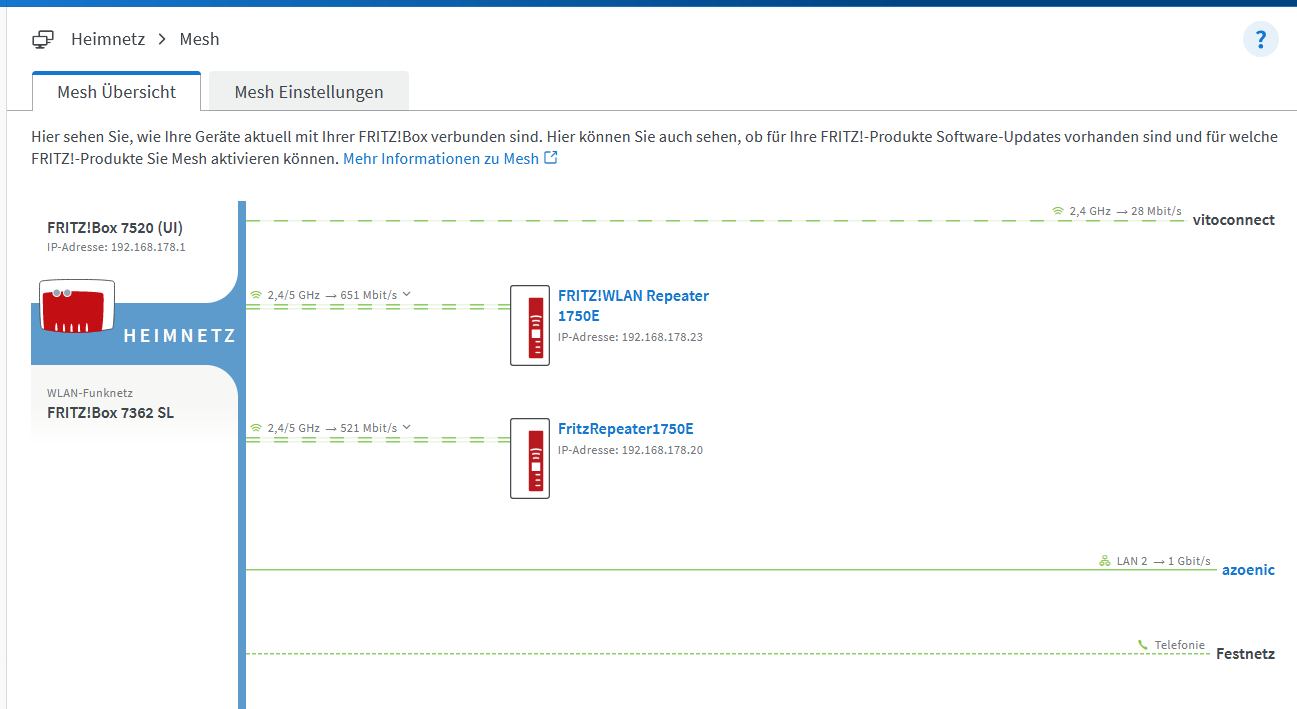Open the FRITZ!WLAN Repeater 1750E link

point(633,305)
